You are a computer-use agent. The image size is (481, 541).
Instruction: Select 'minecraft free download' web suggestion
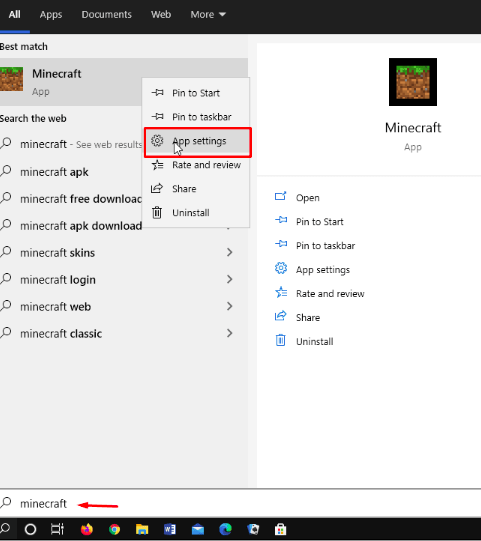pyautogui.click(x=71, y=199)
